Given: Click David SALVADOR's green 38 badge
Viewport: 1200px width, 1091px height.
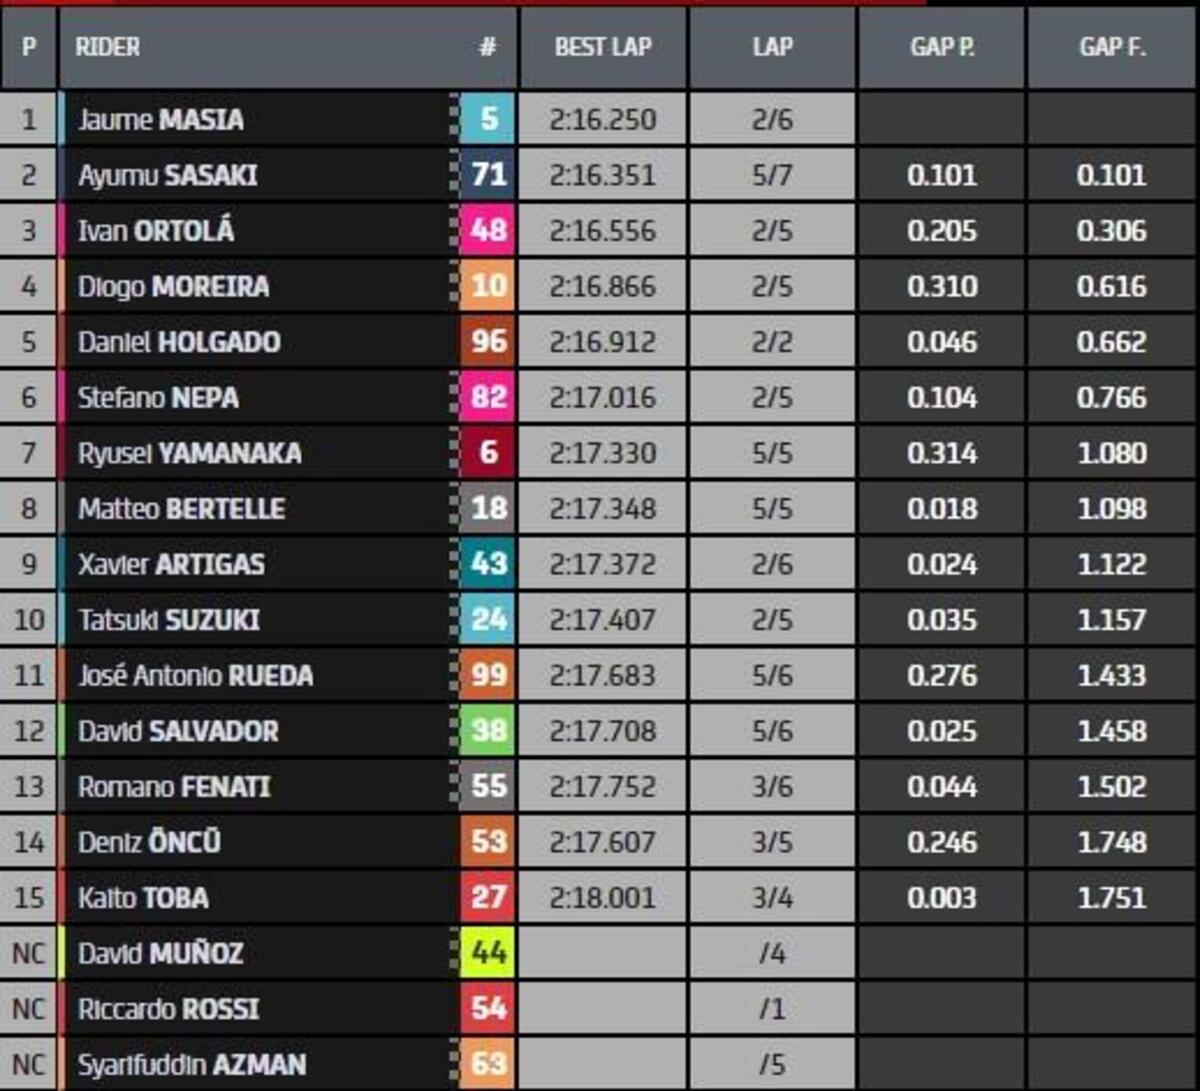Looking at the screenshot, I should click(488, 731).
